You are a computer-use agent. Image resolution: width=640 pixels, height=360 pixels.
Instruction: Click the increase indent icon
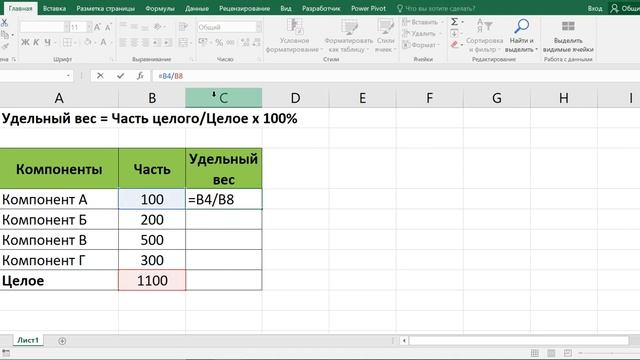tap(168, 42)
